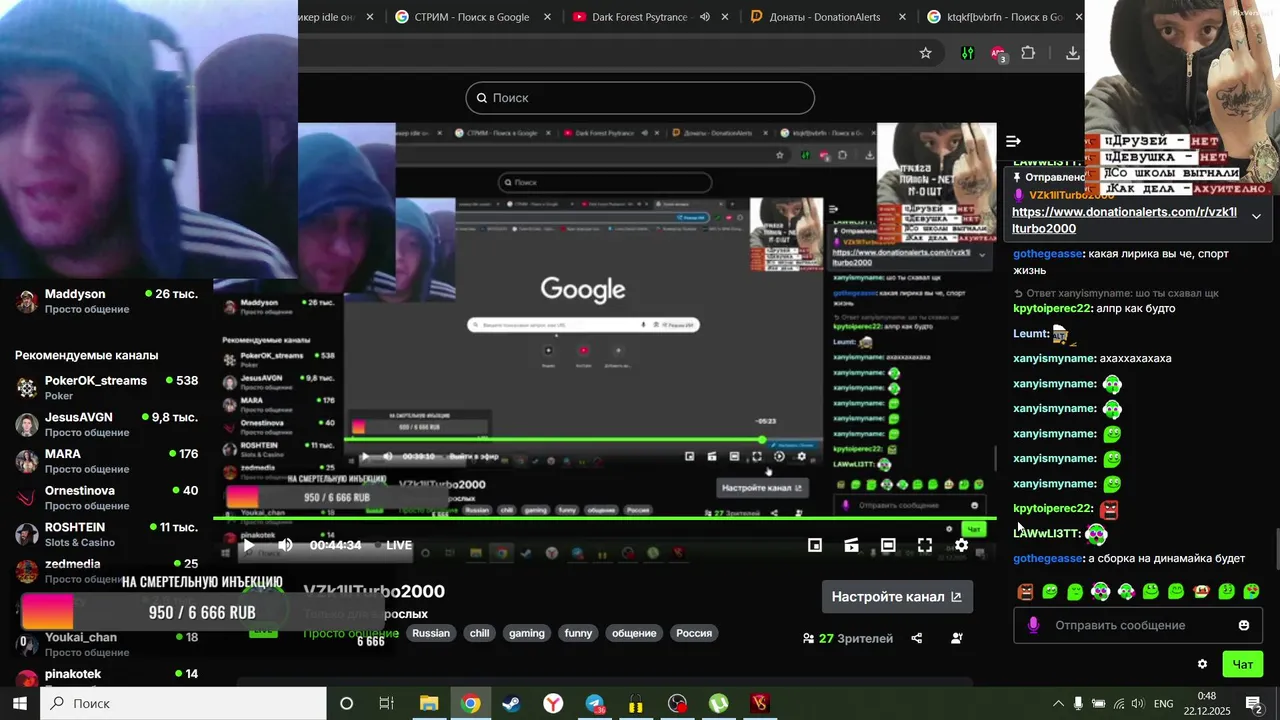Screen dimensions: 1280x720
Task: Play or pause the stream video
Action: (248, 545)
